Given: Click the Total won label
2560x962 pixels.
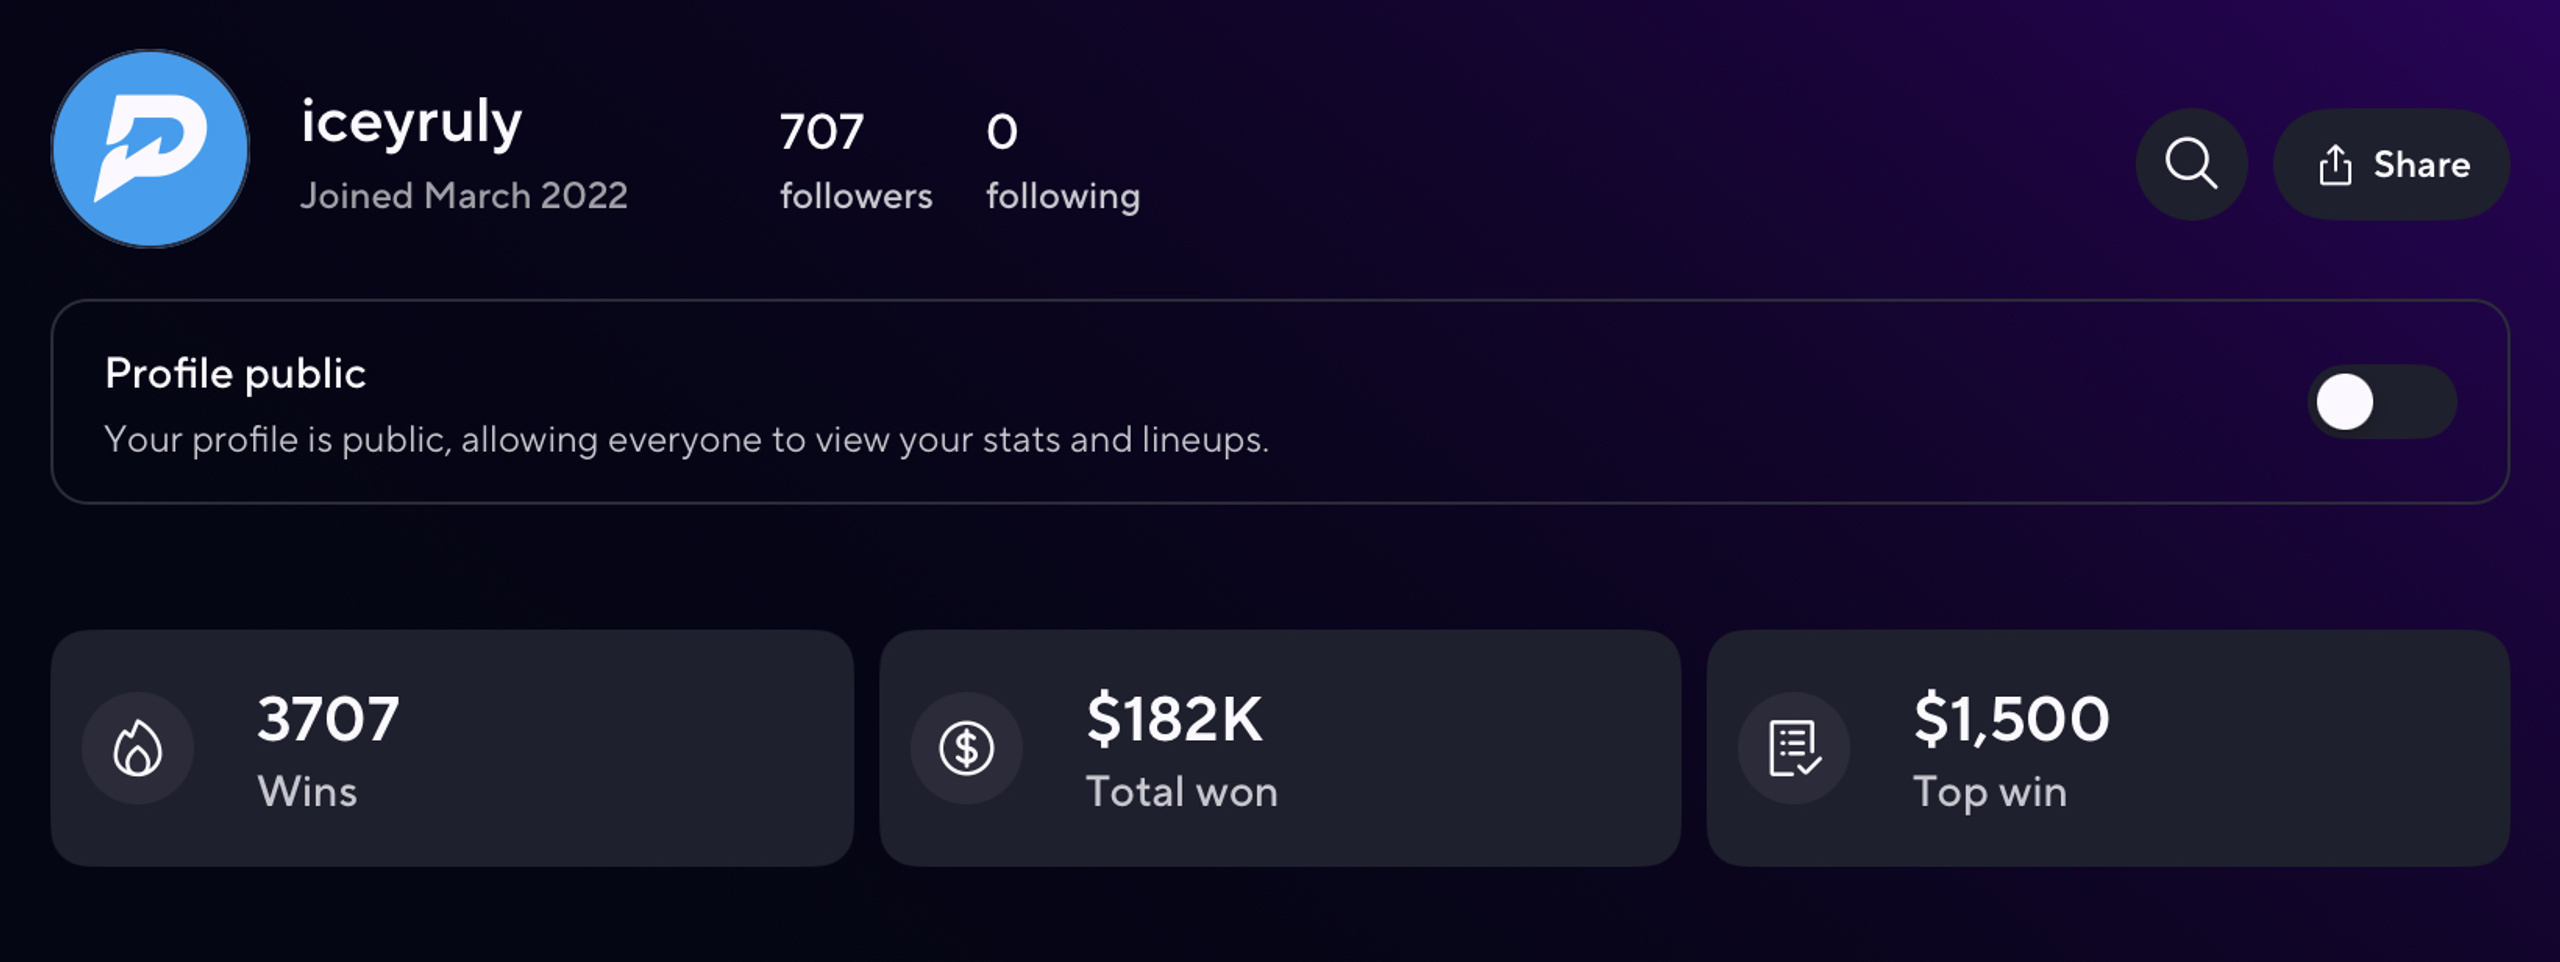Looking at the screenshot, I should (1182, 791).
